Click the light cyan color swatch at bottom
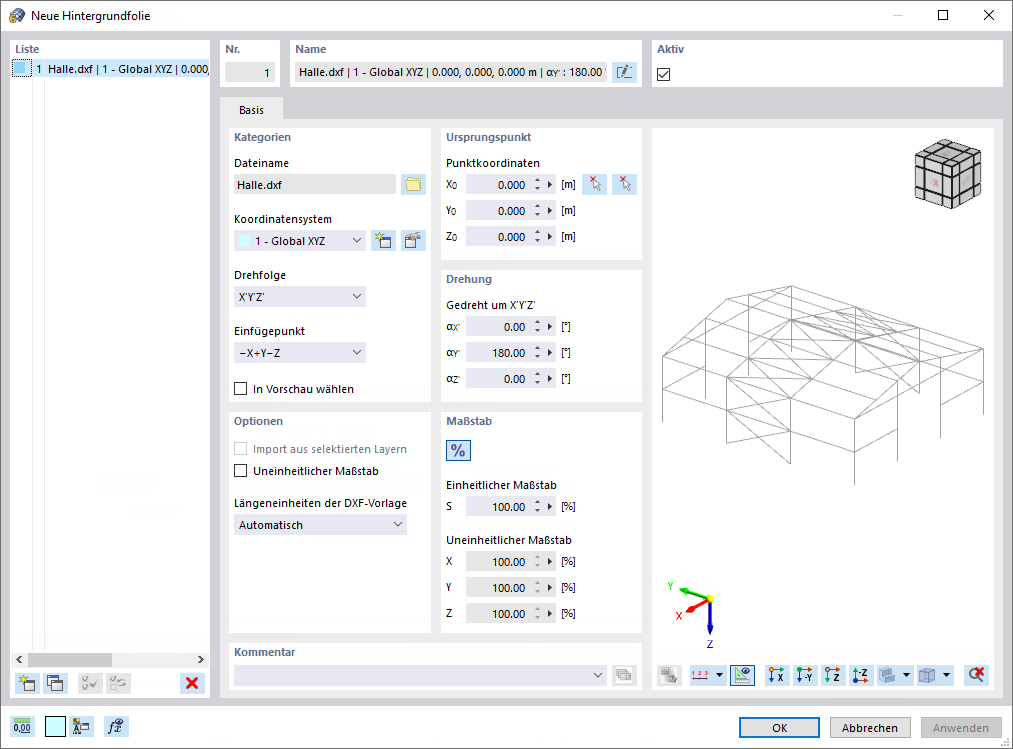The width and height of the screenshot is (1013, 749). point(56,726)
